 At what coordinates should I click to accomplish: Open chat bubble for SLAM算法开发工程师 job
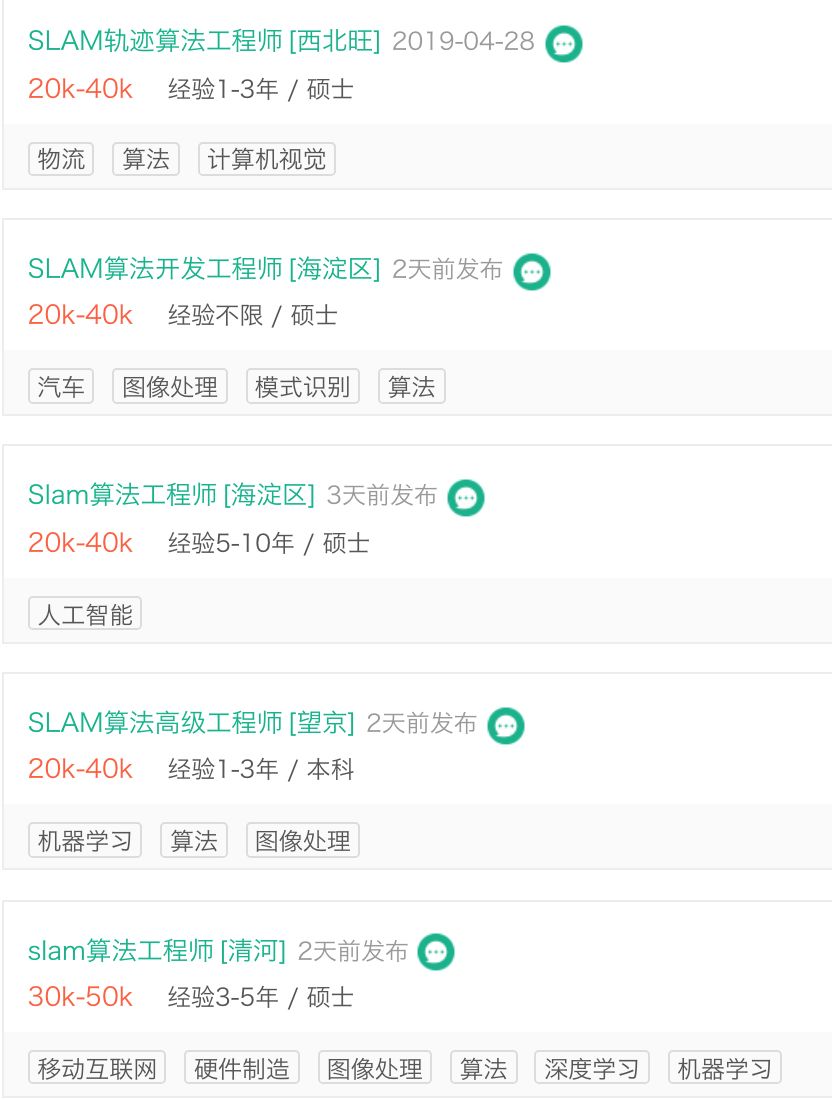532,272
